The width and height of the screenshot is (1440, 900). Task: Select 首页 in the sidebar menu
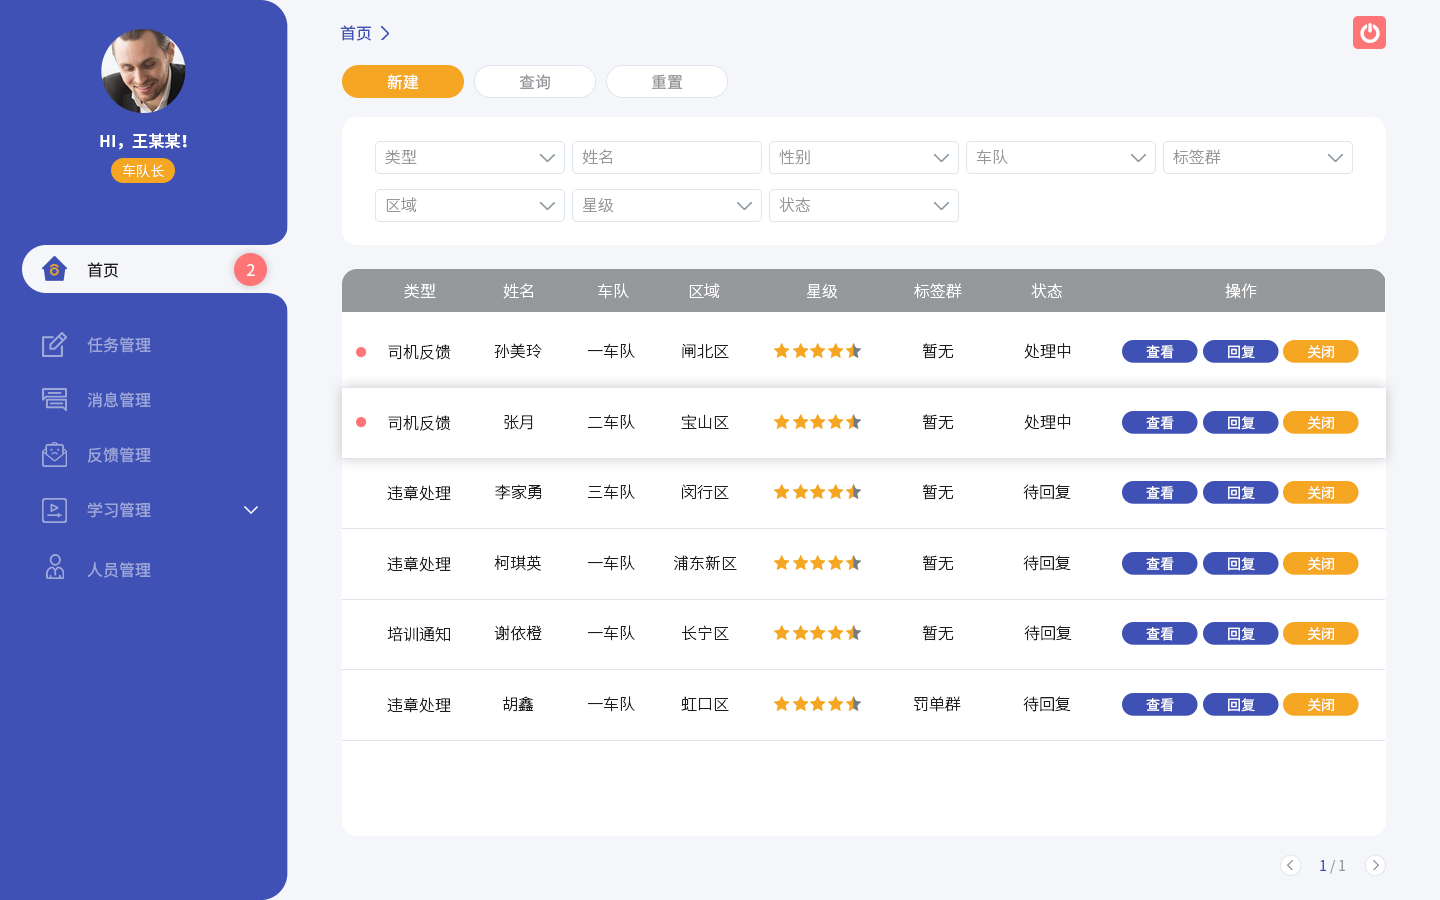(154, 269)
